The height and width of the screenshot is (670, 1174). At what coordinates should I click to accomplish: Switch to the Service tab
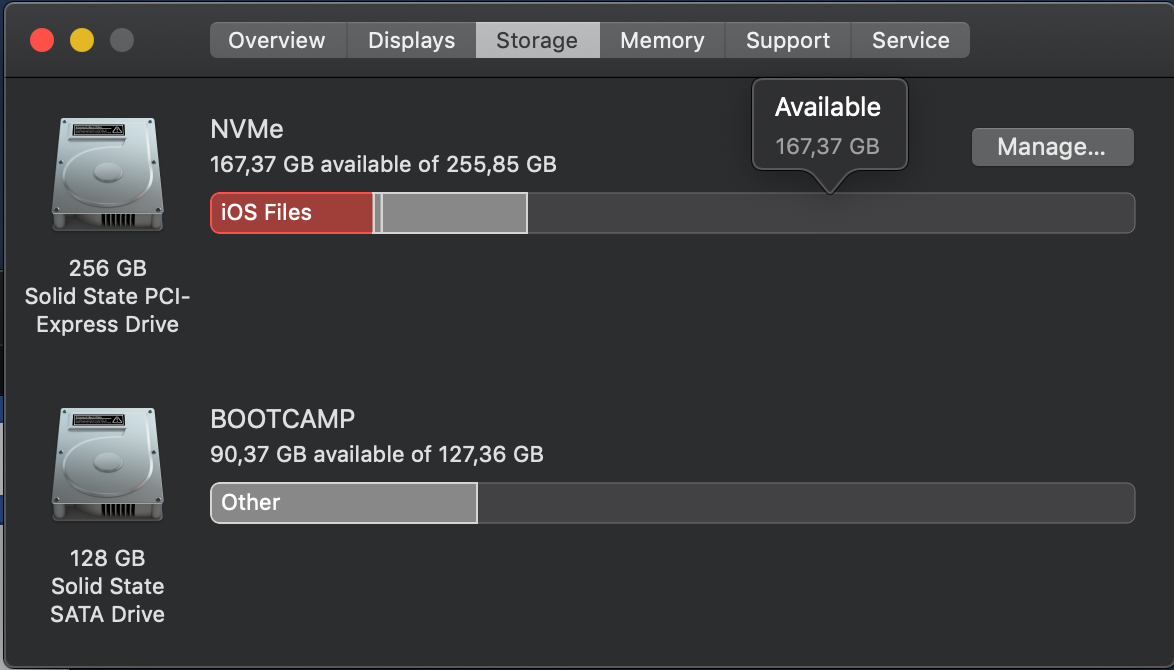910,40
